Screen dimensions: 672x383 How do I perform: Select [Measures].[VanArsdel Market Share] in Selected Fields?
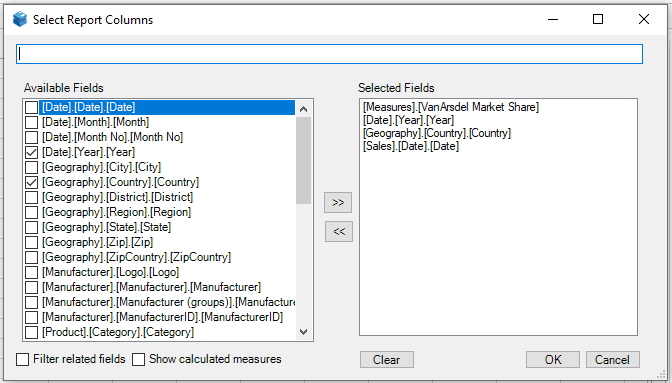point(451,107)
